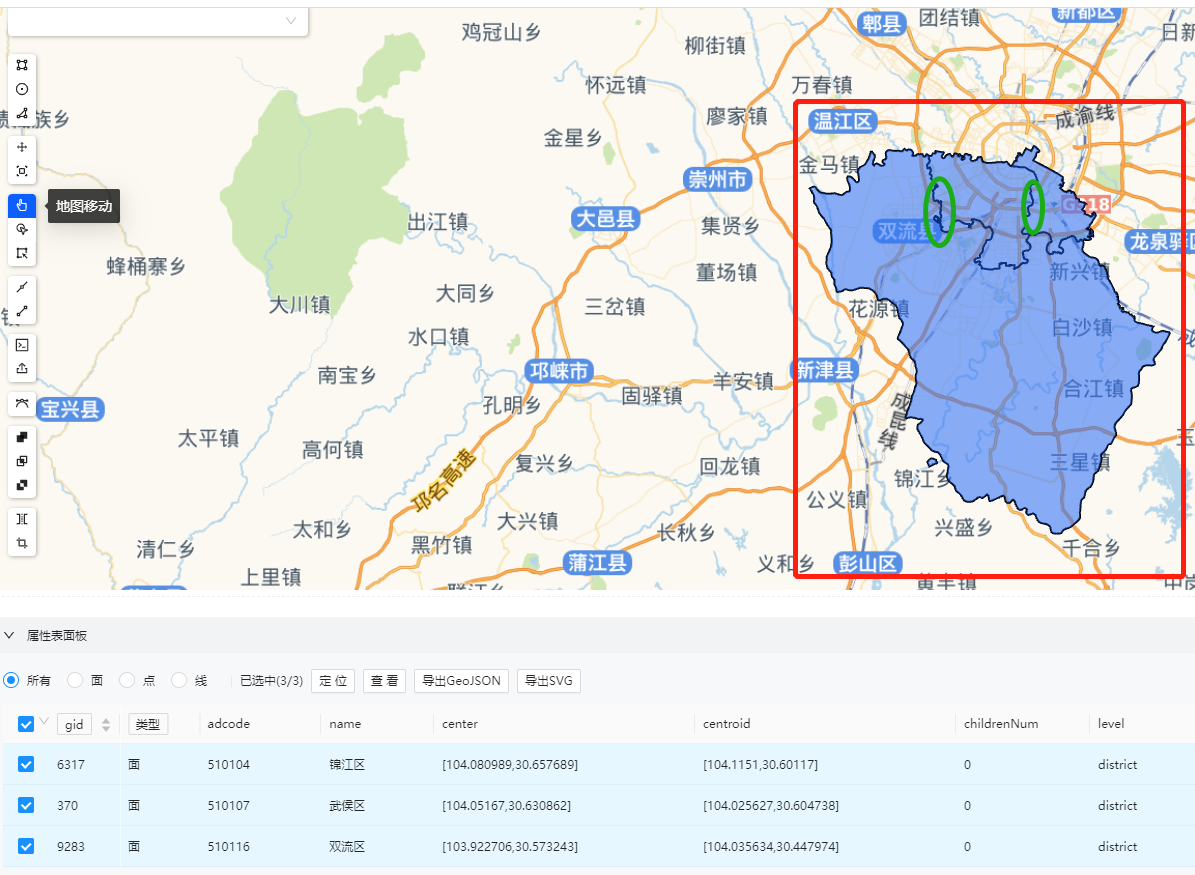
Task: Select the draw polyline tool icon
Action: 22,114
